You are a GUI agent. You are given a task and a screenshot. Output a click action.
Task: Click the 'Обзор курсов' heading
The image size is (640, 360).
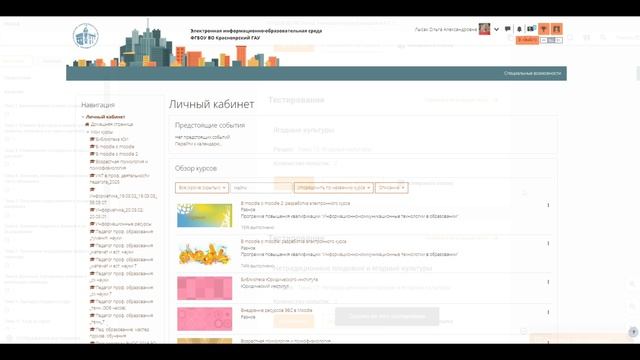tap(196, 168)
